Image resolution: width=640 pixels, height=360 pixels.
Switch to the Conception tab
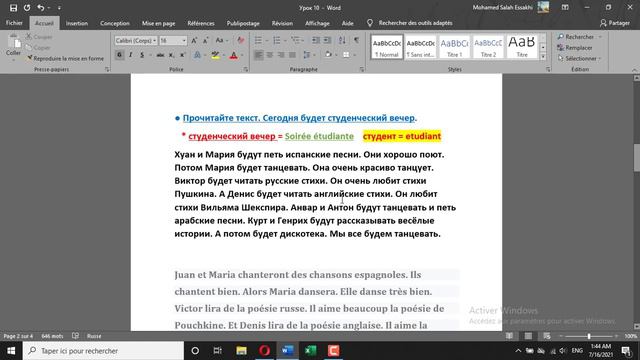[x=115, y=23]
